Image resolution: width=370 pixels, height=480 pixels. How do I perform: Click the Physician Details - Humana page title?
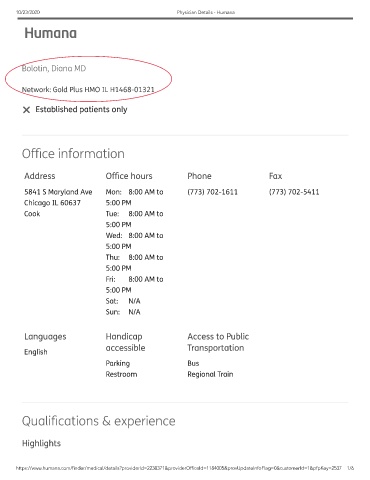coord(206,12)
